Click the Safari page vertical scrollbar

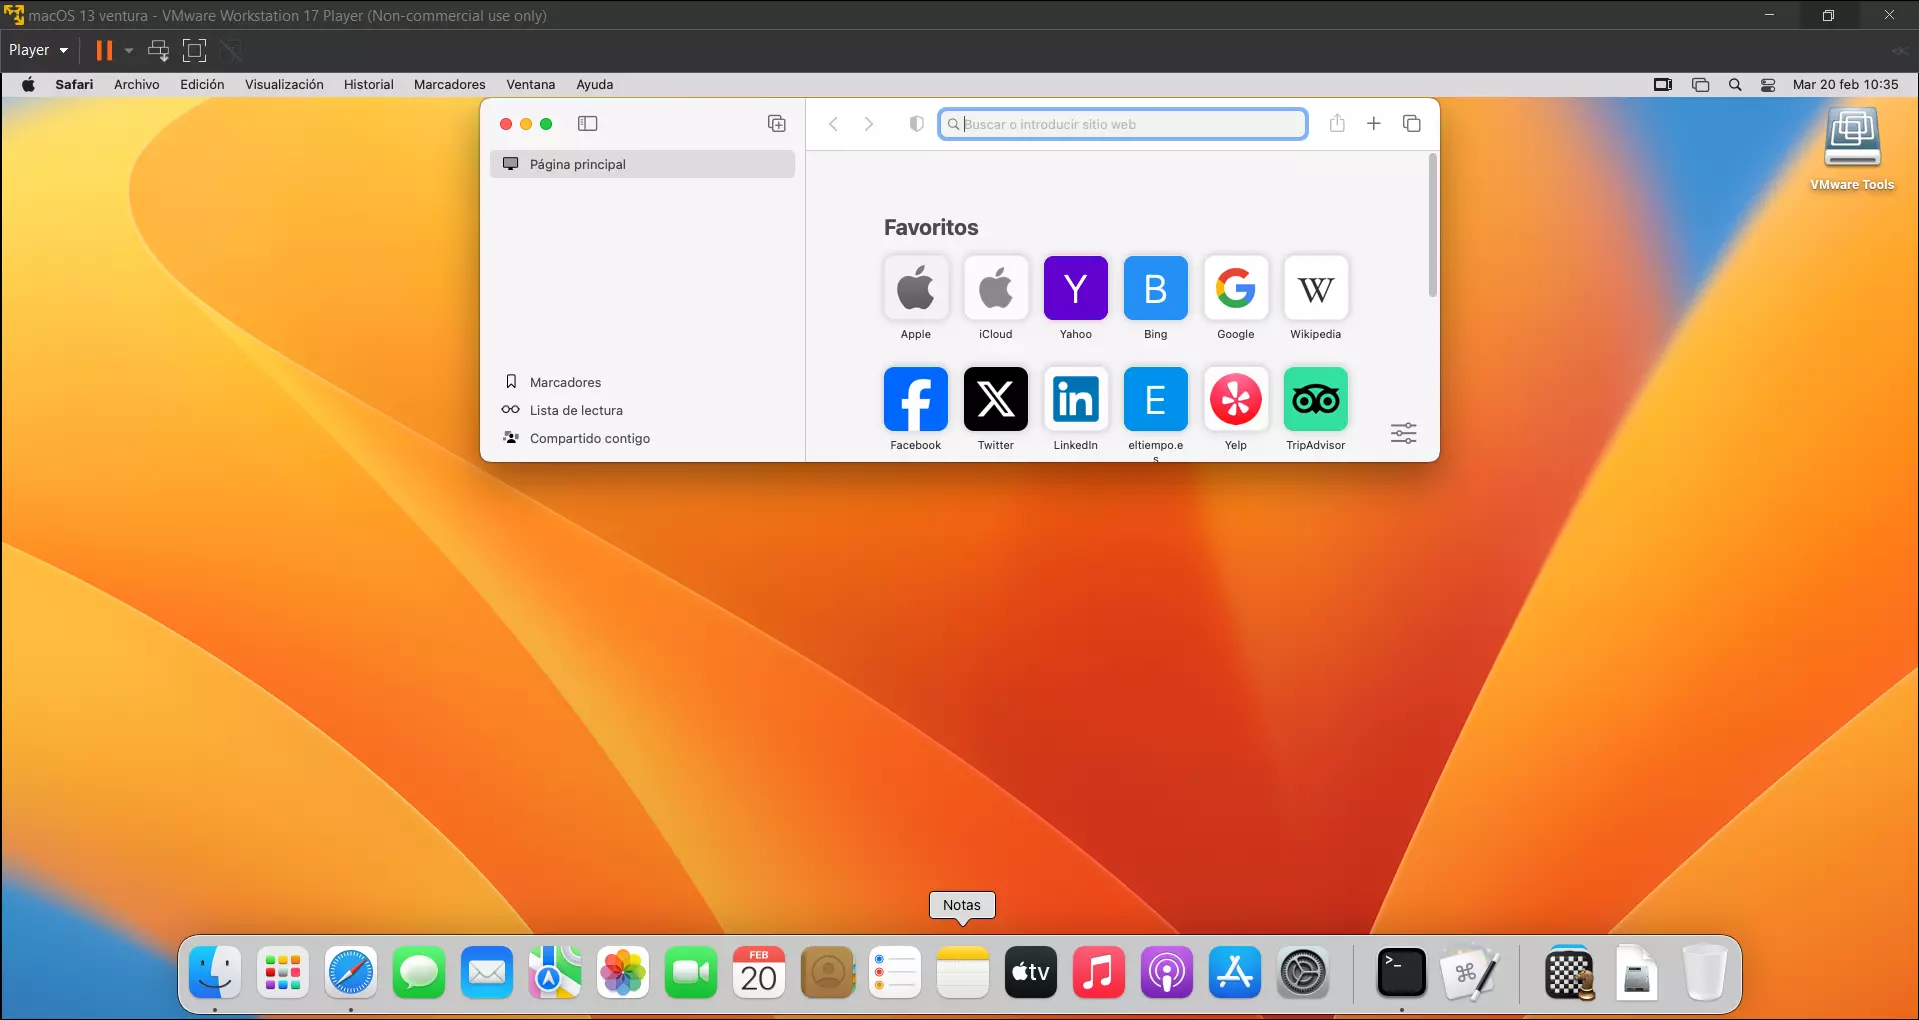tap(1432, 225)
